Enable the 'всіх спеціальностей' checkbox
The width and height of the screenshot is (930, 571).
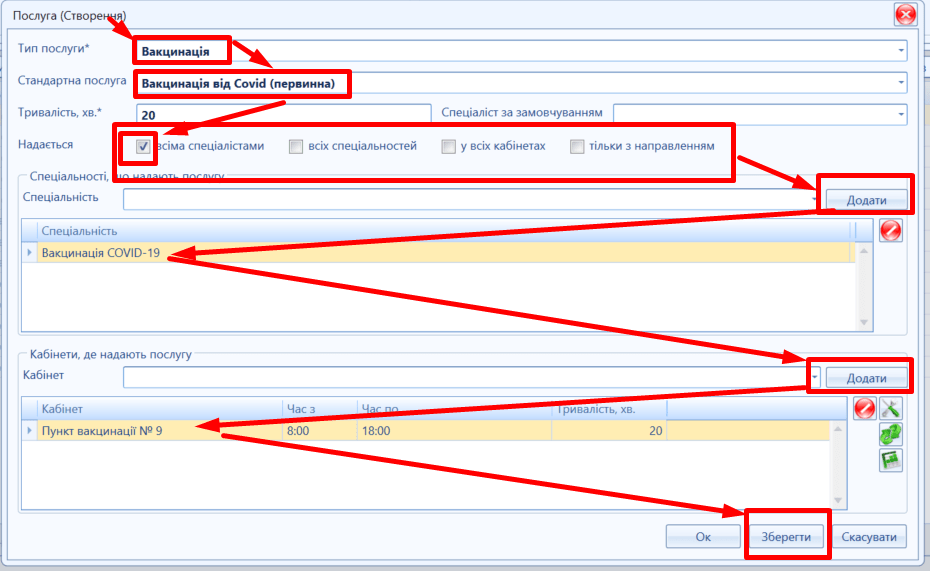click(296, 147)
